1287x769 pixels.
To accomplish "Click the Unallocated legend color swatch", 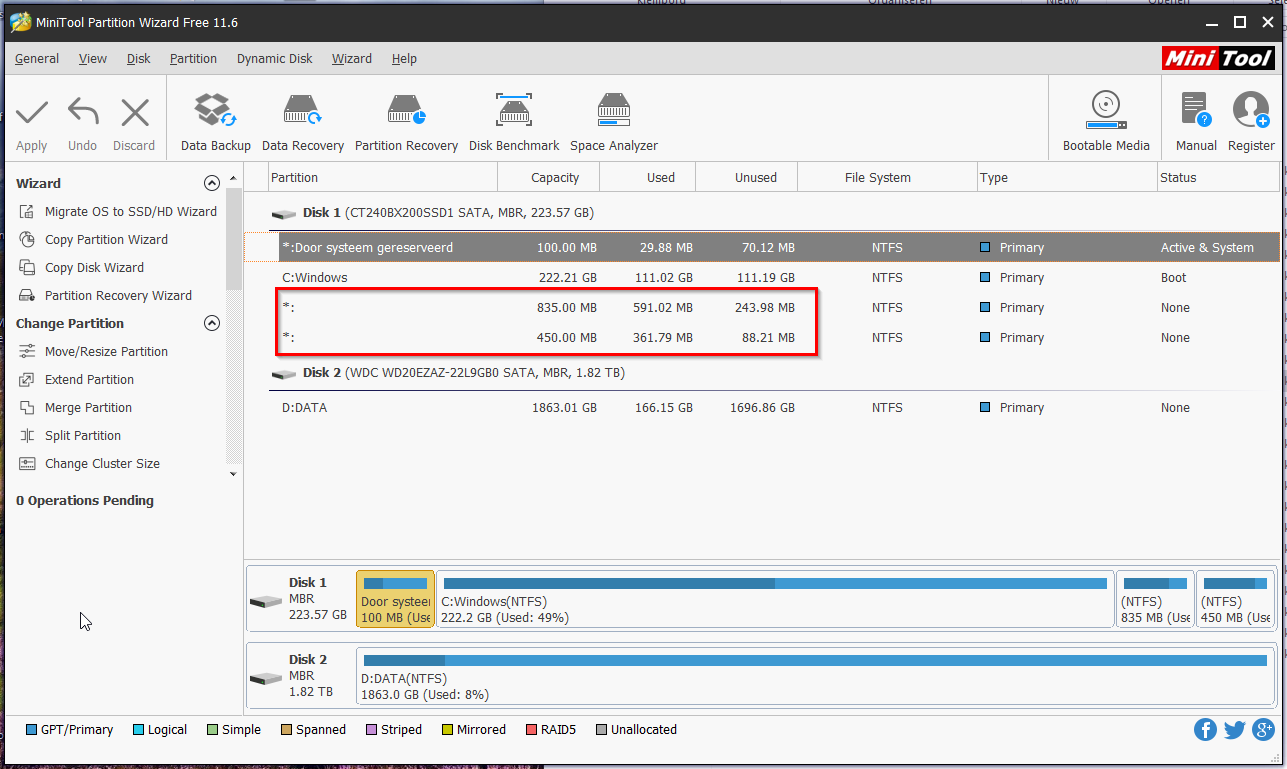I will click(601, 730).
